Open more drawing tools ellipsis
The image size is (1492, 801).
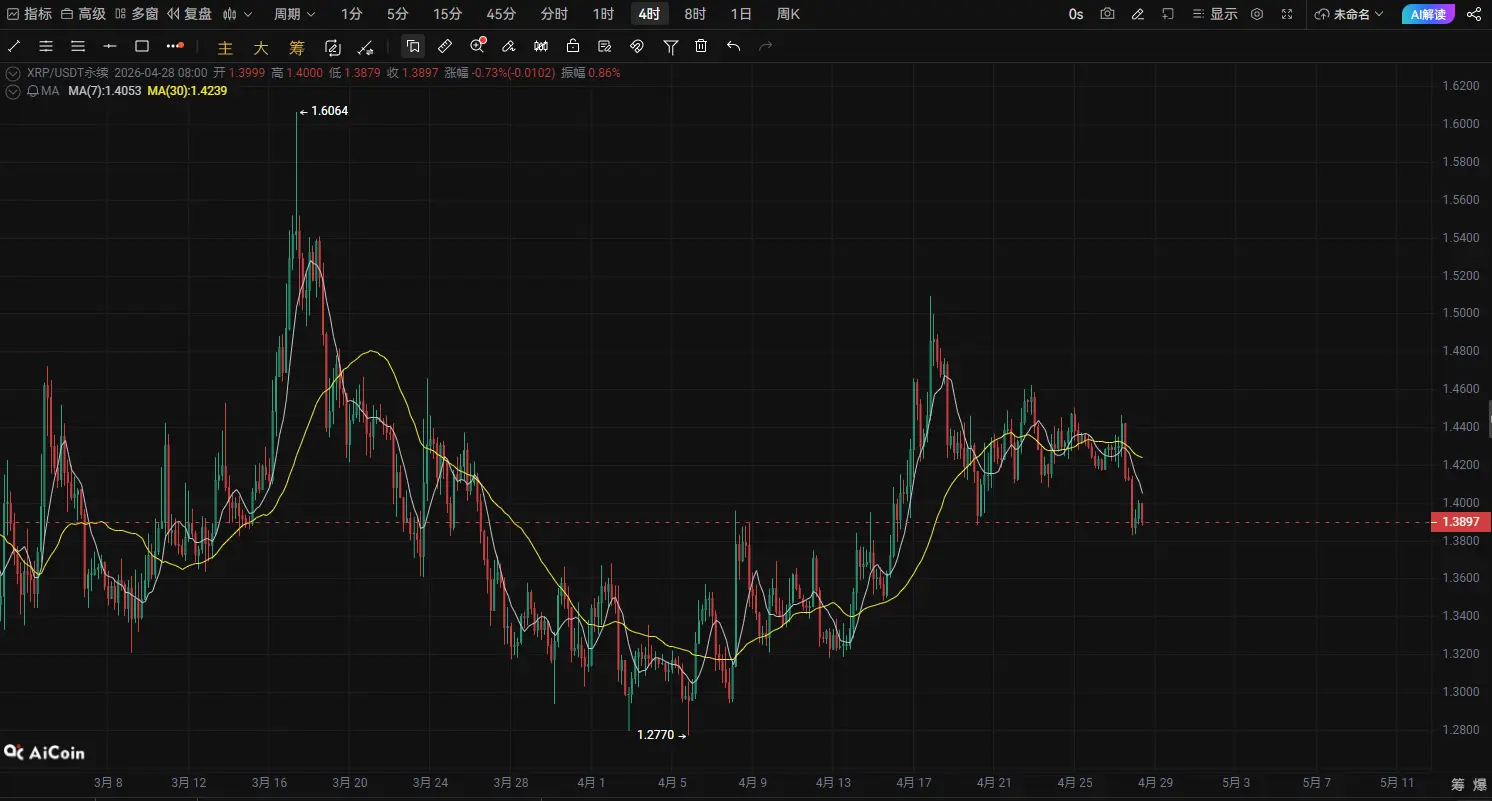click(x=175, y=46)
